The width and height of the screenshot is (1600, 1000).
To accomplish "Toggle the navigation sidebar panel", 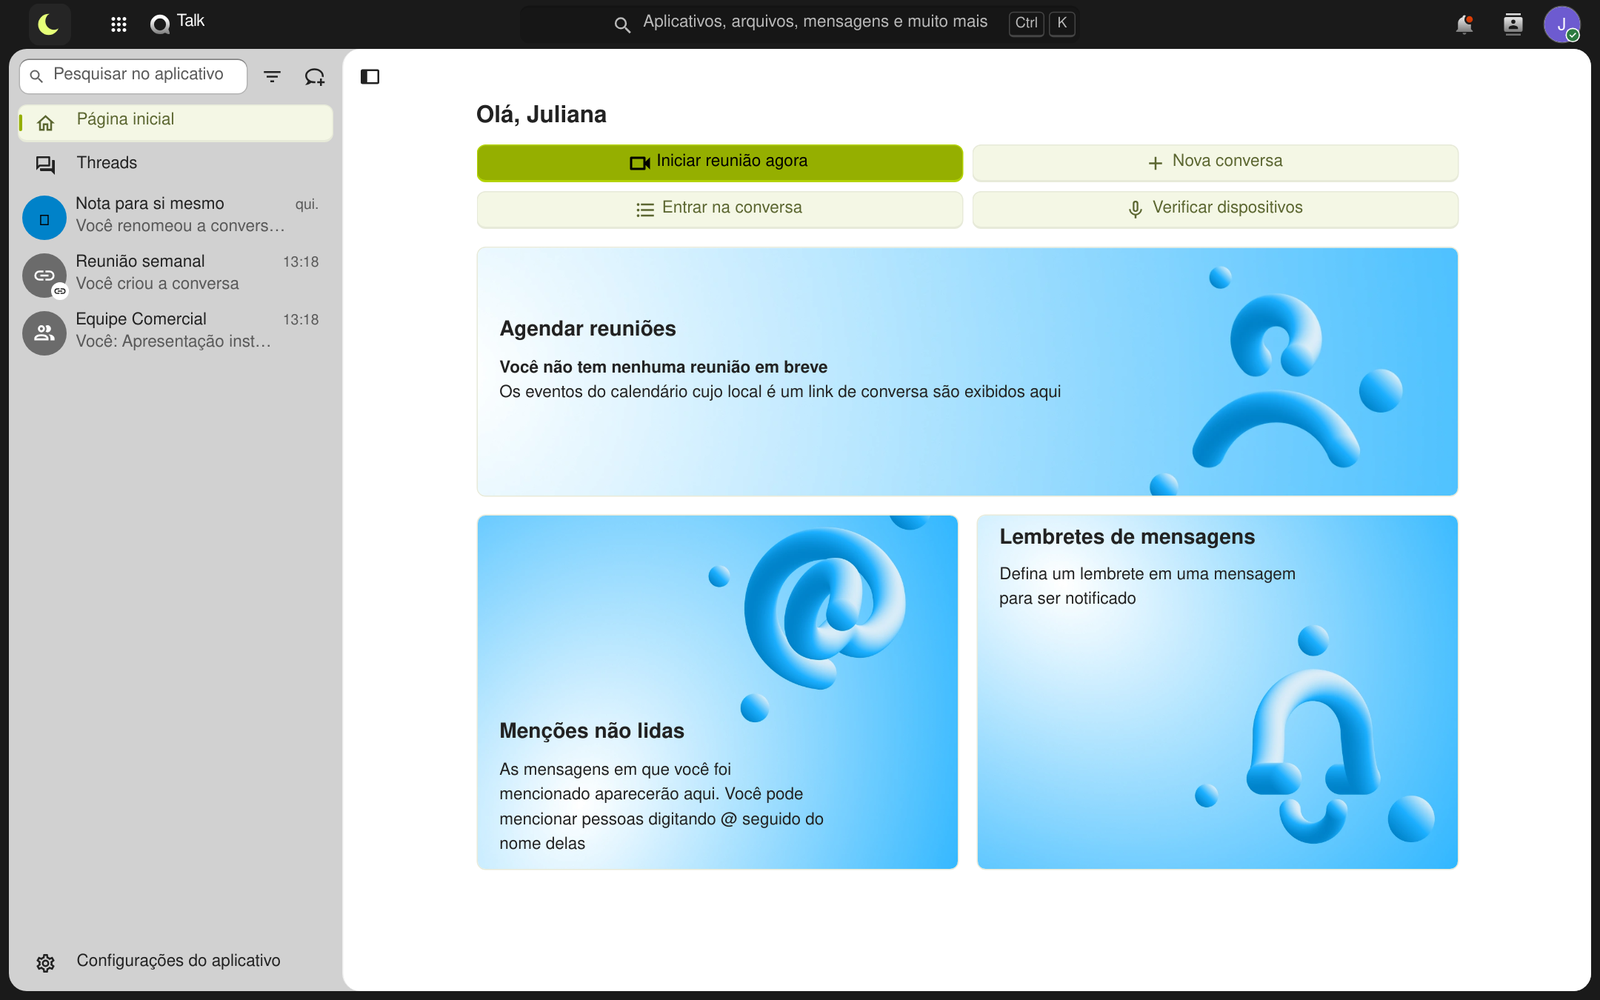I will point(370,77).
